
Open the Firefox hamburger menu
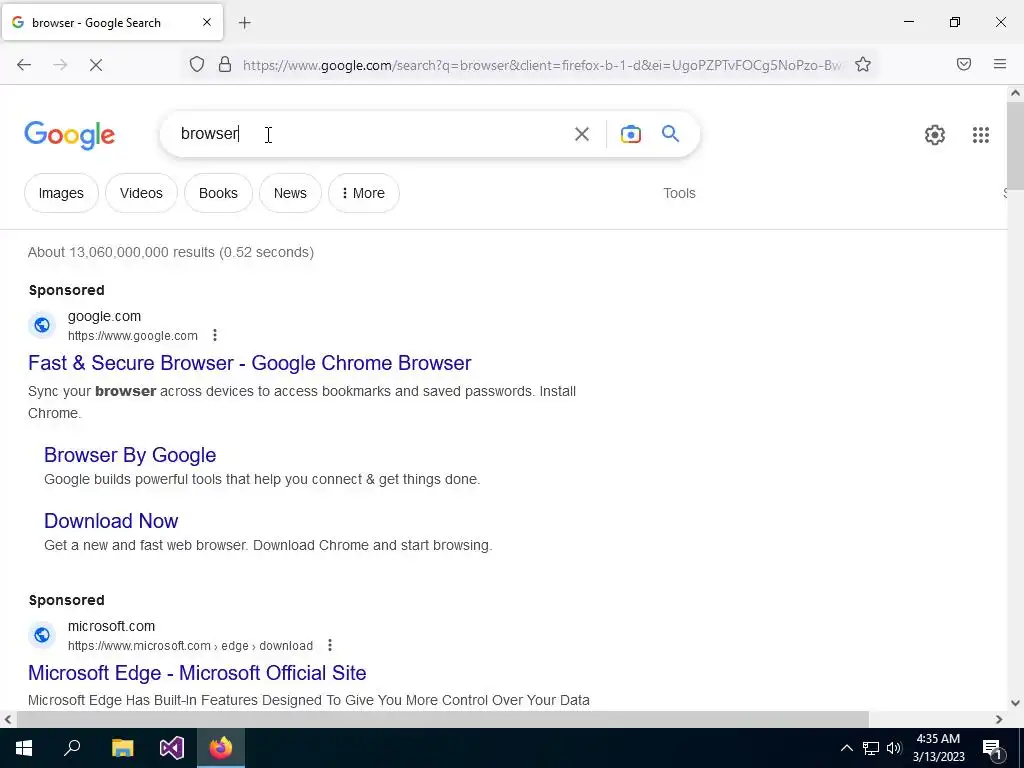pyautogui.click(x=999, y=64)
